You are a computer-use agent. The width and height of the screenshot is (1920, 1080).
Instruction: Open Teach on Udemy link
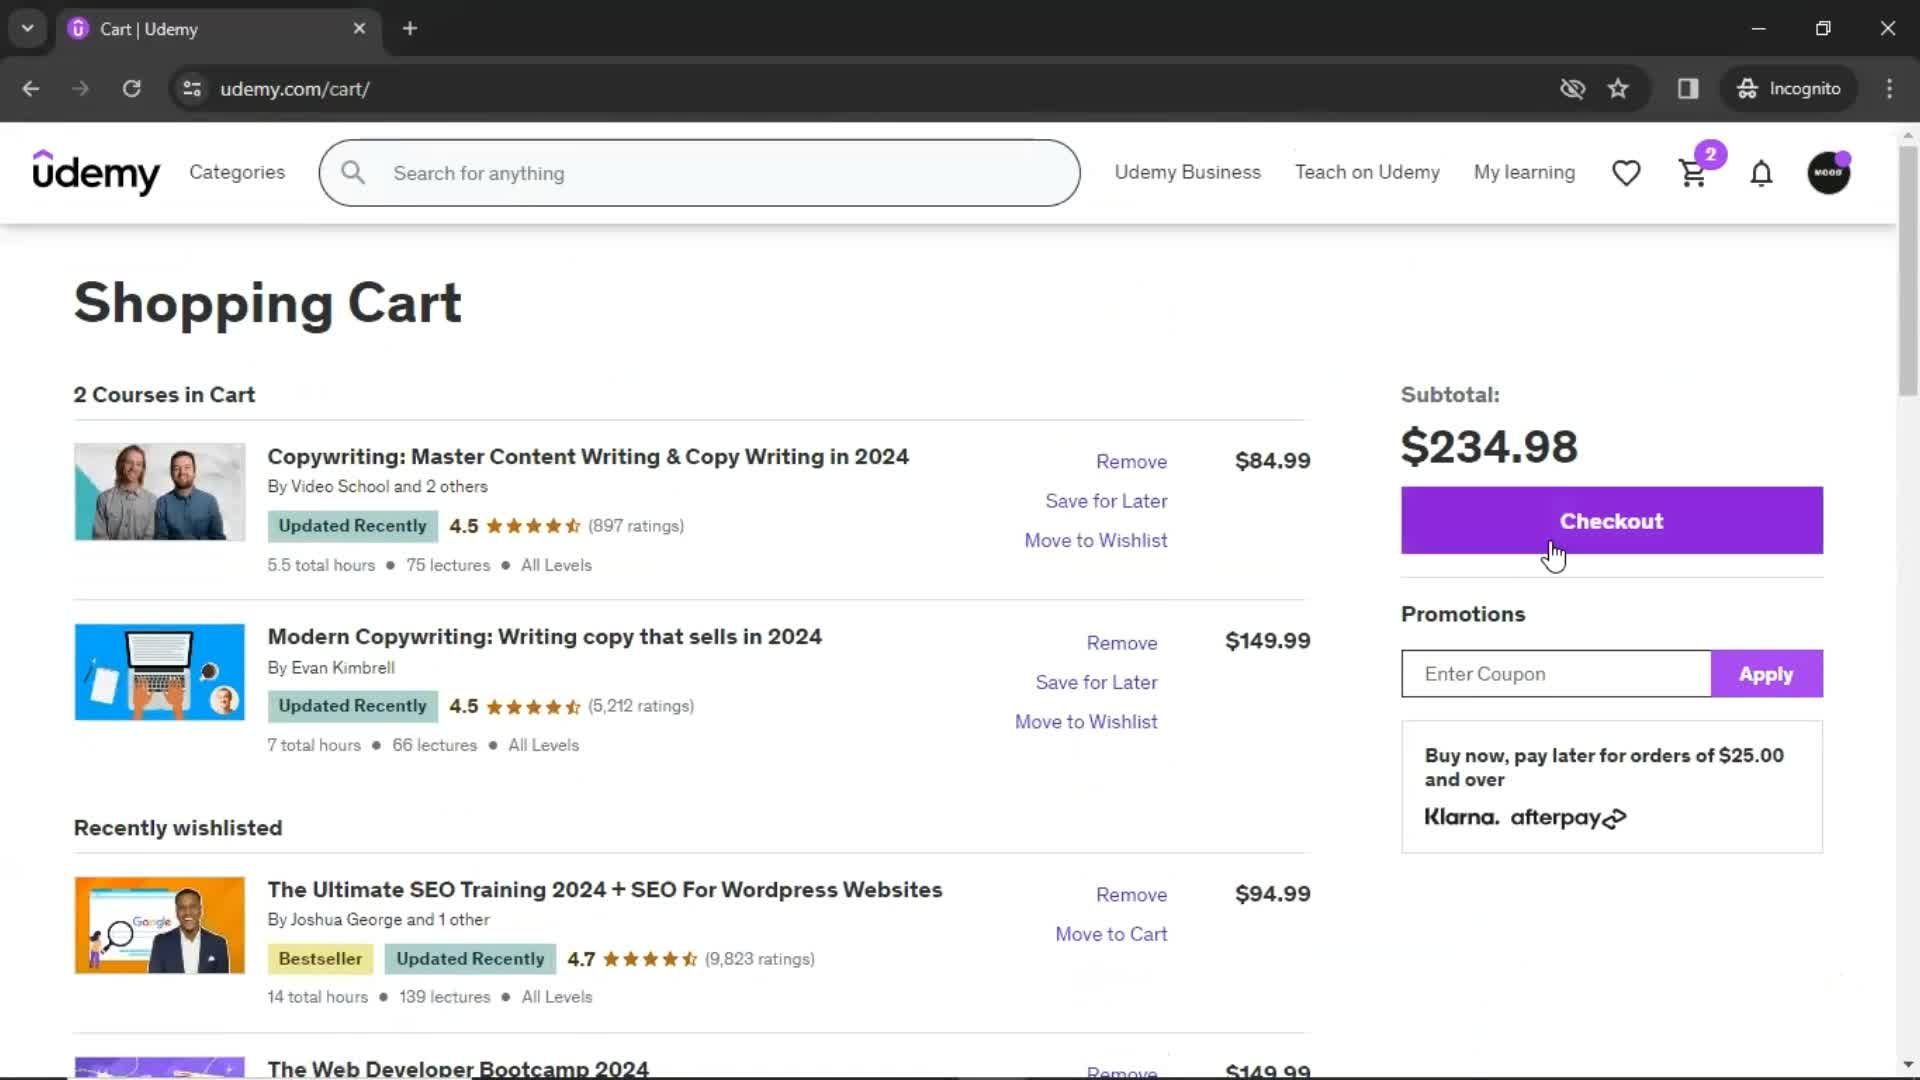click(x=1367, y=172)
